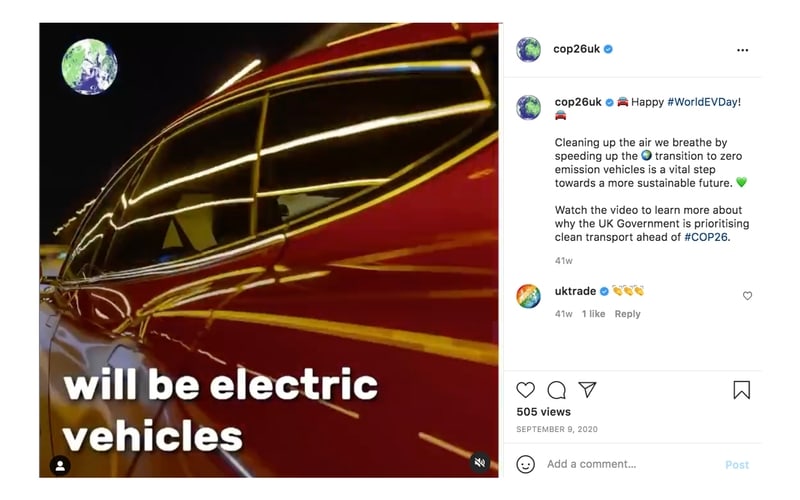The width and height of the screenshot is (800, 500).
Task: Open the emoji picker smiley icon
Action: click(526, 464)
